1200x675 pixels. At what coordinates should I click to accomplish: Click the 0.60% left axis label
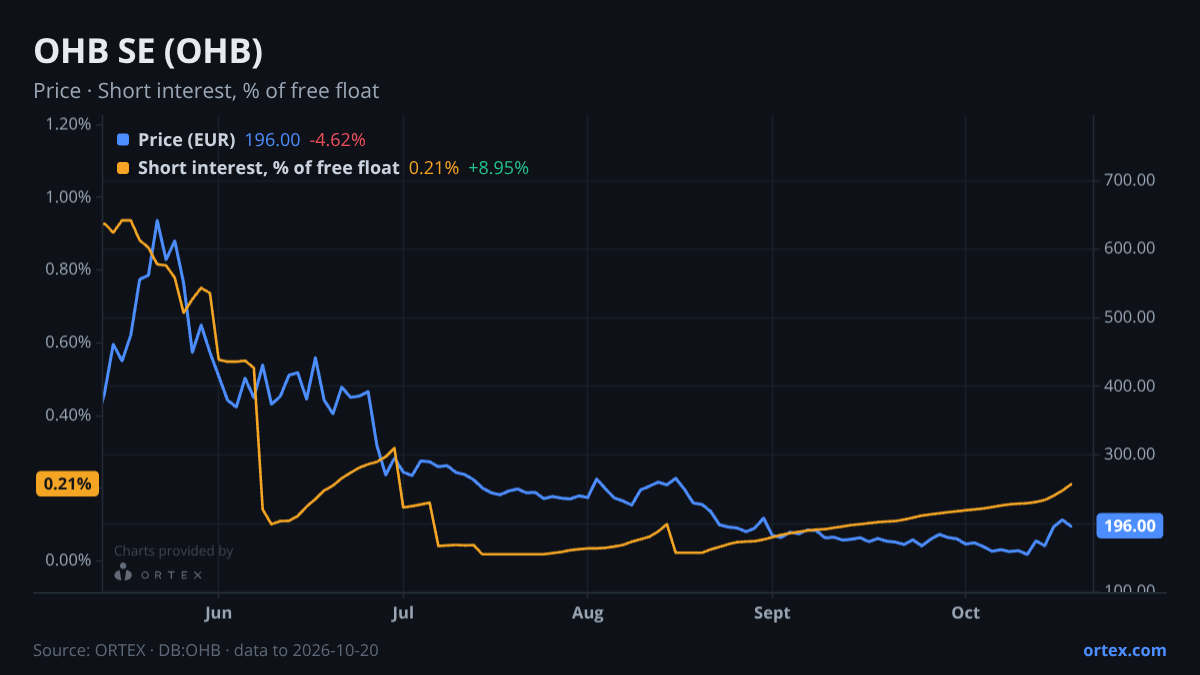[x=68, y=342]
